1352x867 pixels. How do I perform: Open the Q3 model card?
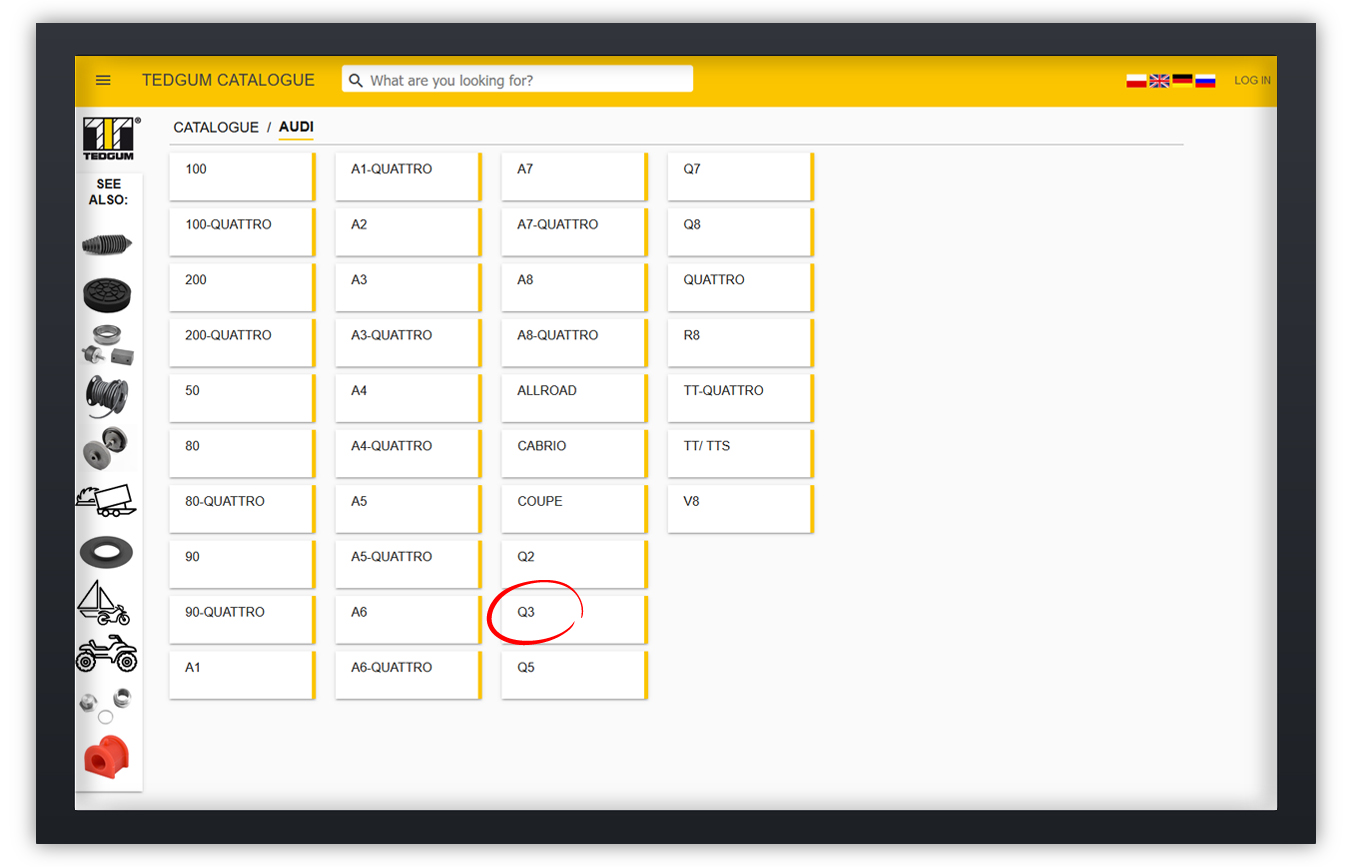click(x=574, y=620)
